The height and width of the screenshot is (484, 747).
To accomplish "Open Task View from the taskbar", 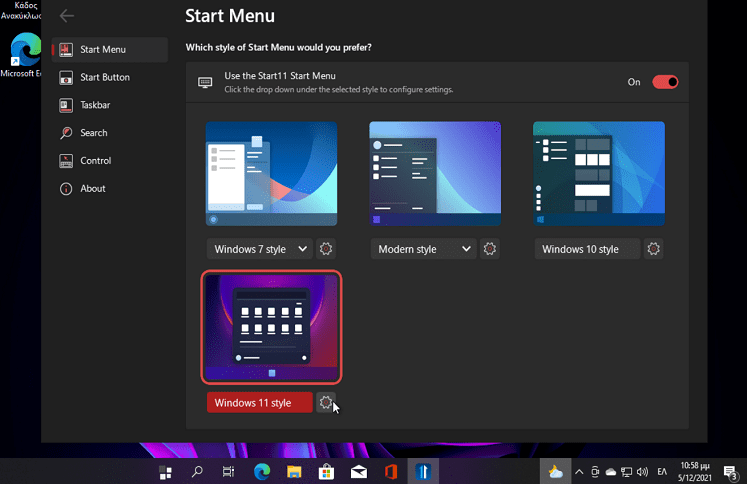I will 229,472.
